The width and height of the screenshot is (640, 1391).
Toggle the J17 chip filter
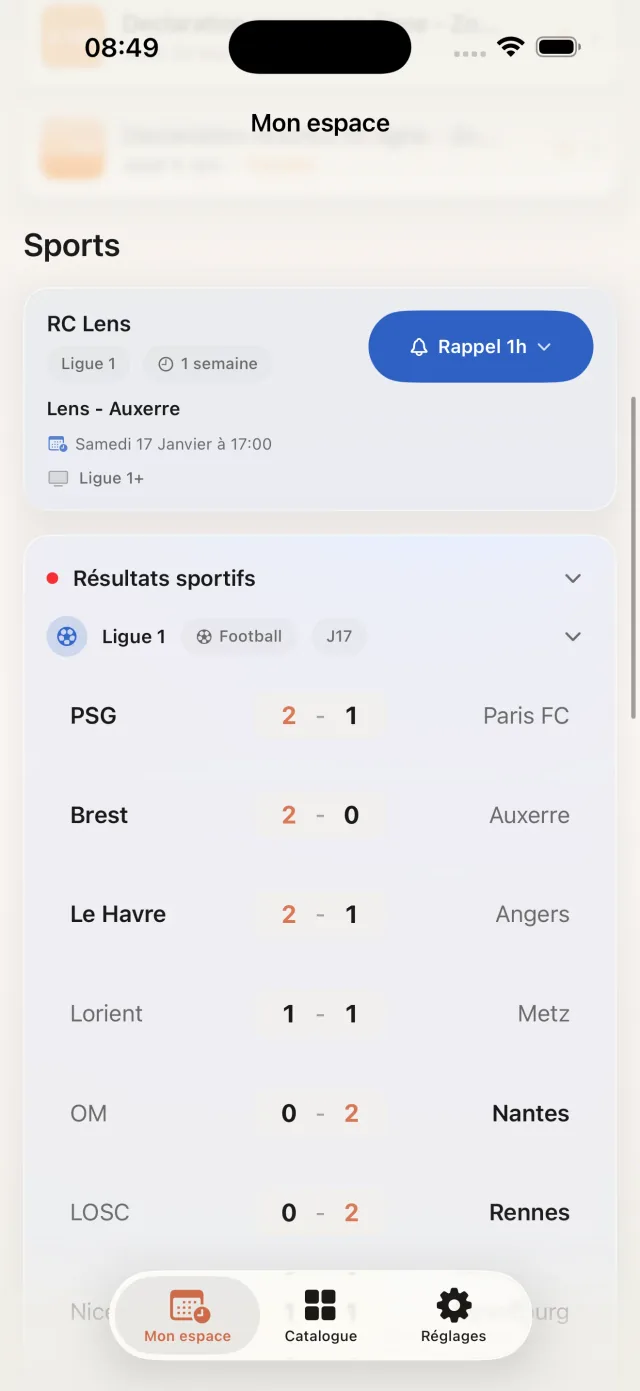pyautogui.click(x=339, y=636)
